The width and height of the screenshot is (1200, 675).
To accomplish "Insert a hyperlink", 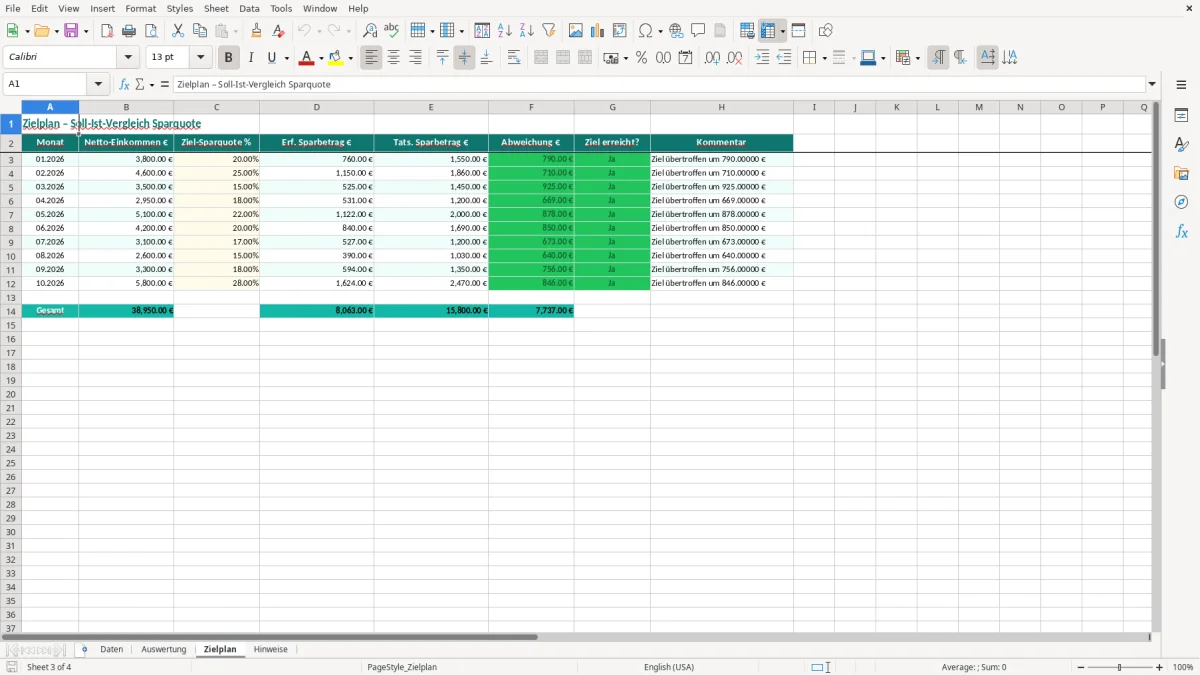I will [677, 31].
